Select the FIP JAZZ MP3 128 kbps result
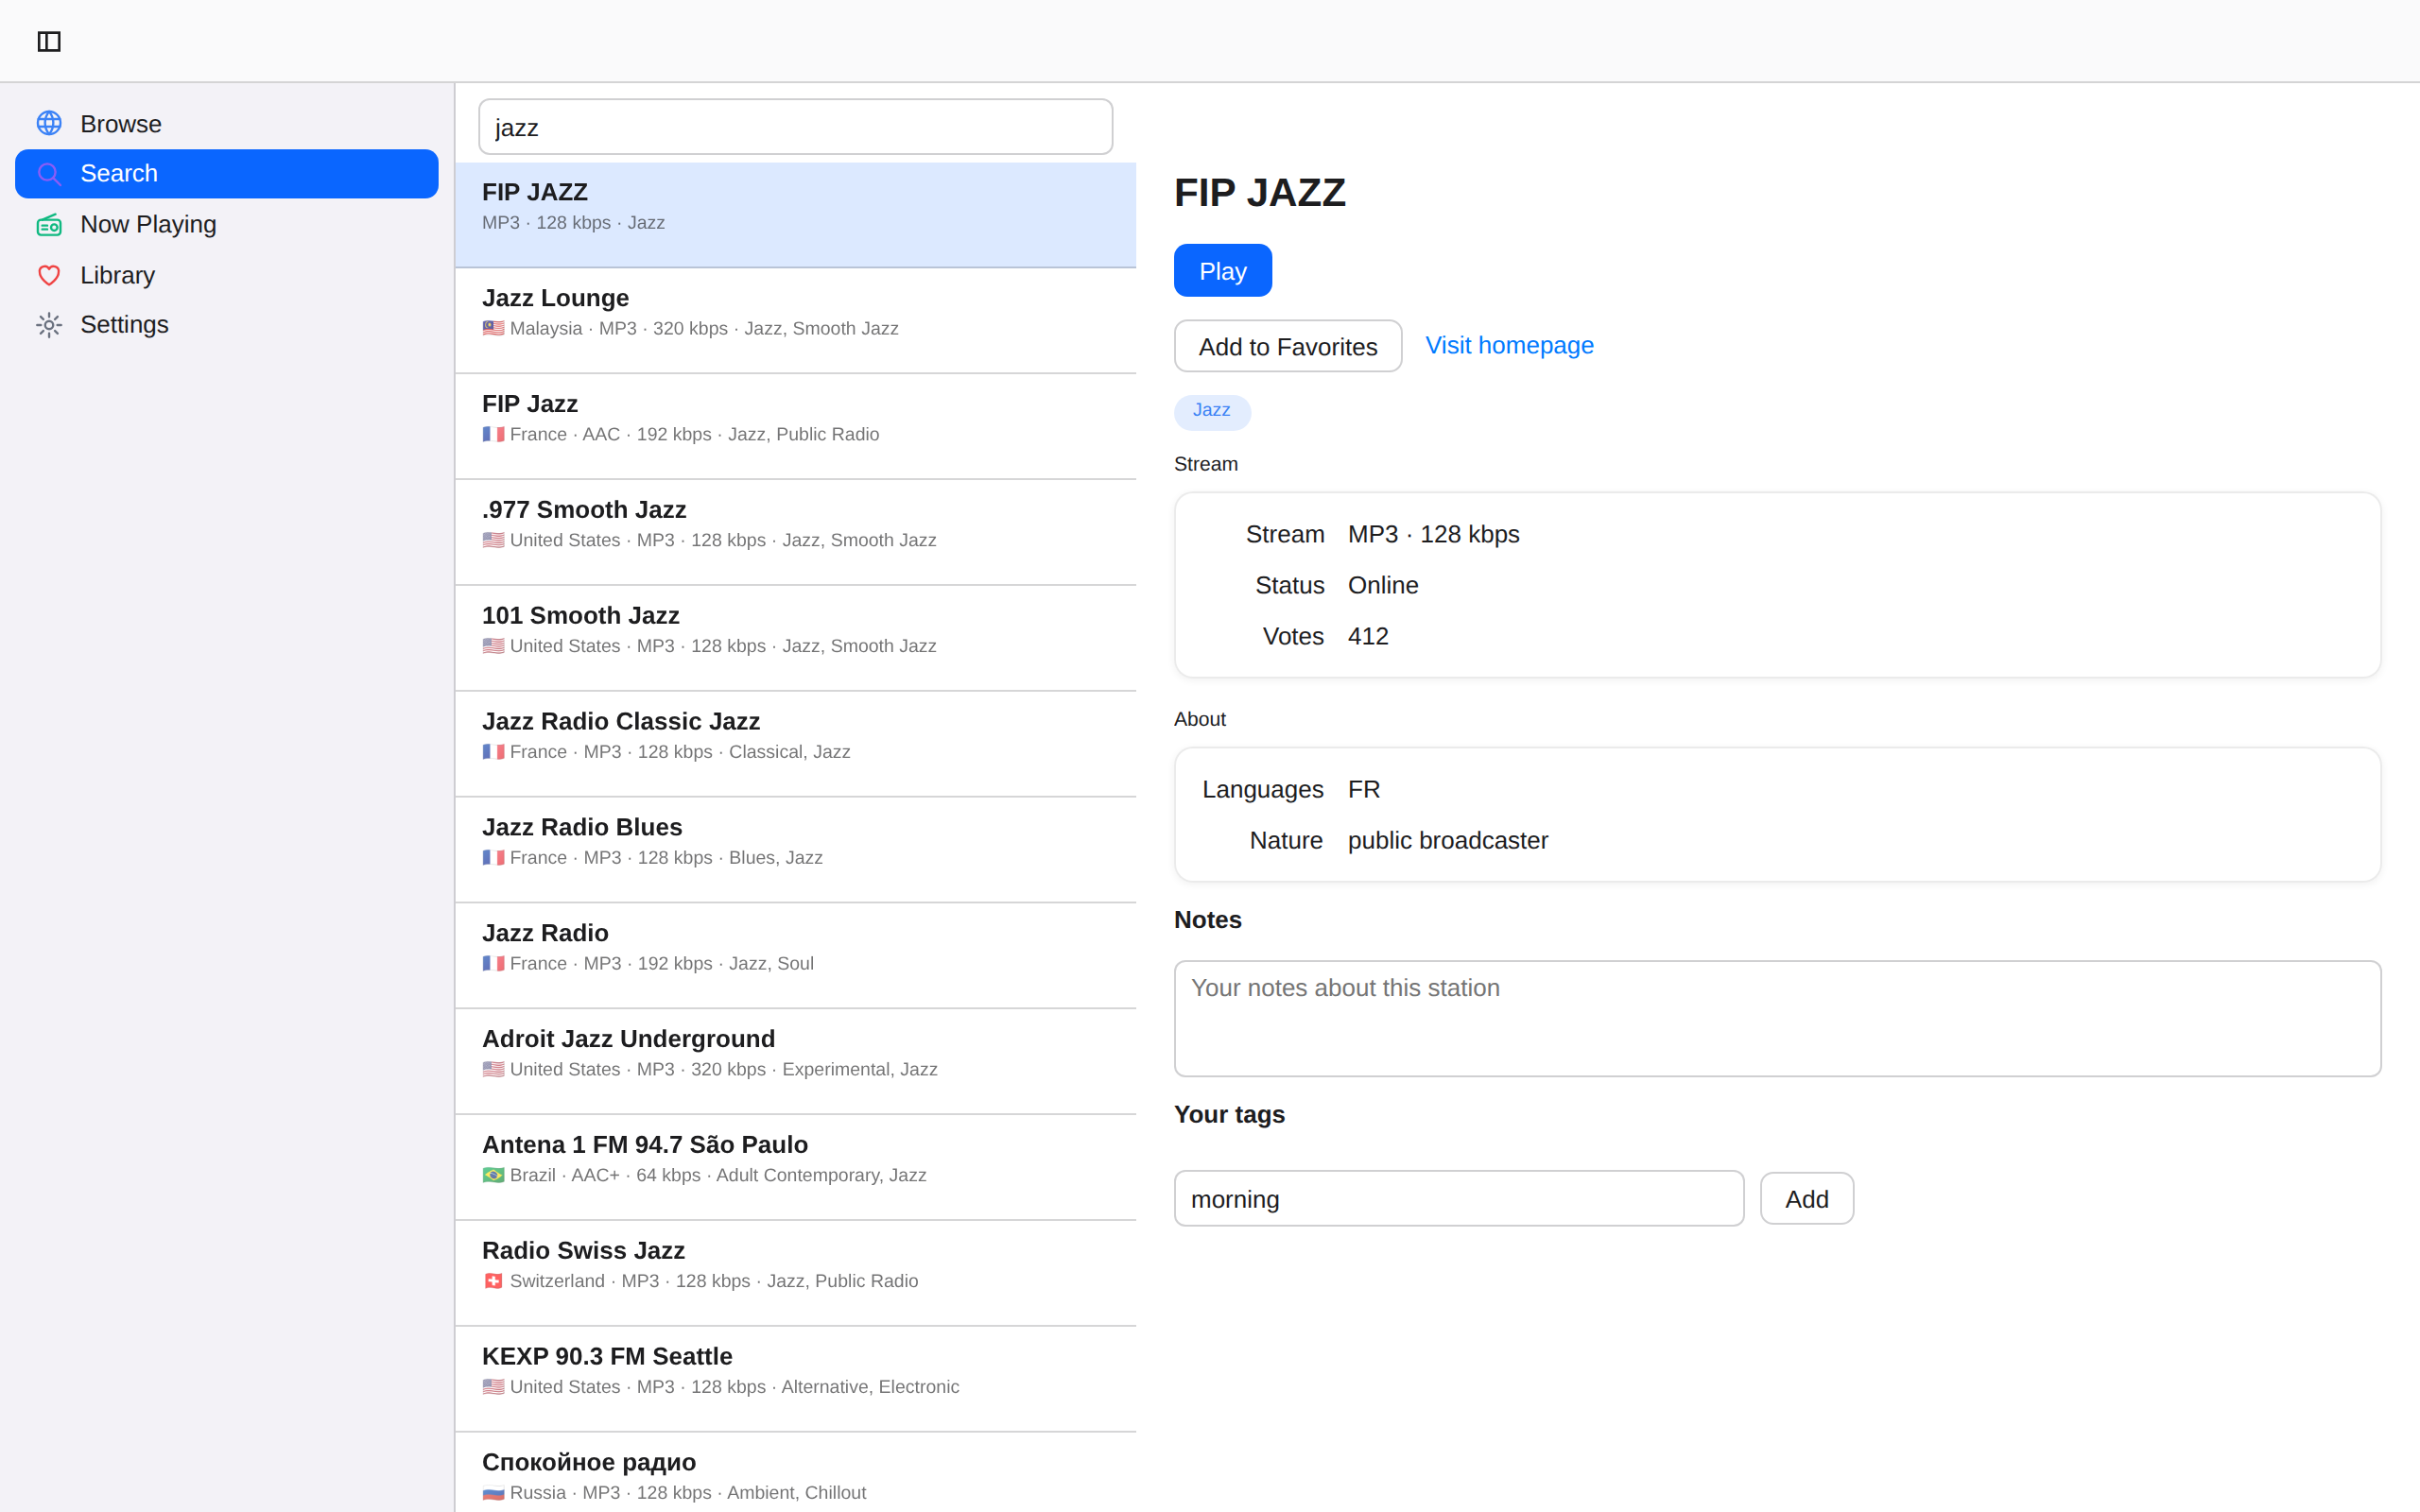Image resolution: width=2420 pixels, height=1512 pixels. [795, 215]
